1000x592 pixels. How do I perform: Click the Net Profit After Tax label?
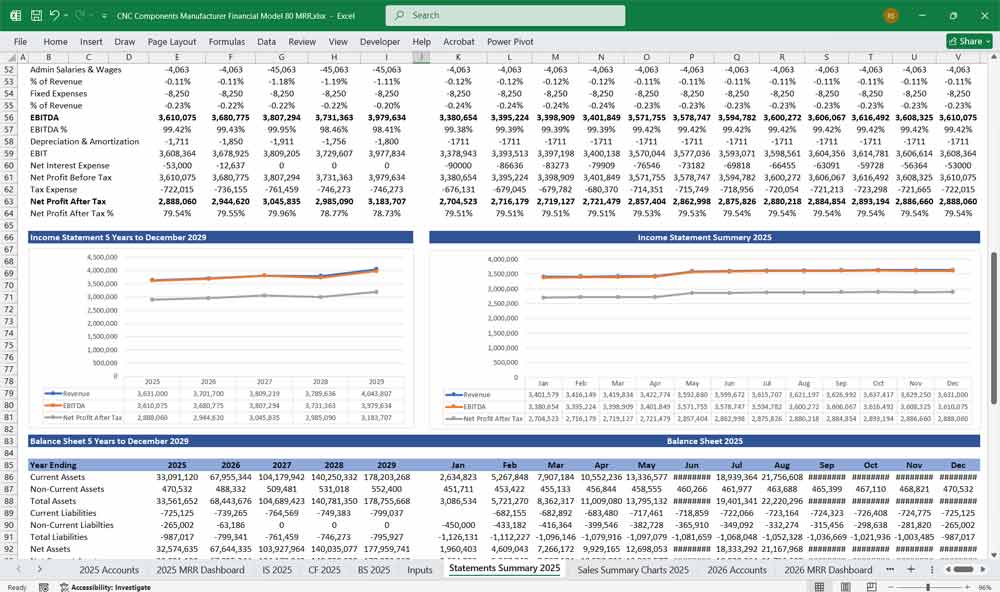tap(68, 202)
